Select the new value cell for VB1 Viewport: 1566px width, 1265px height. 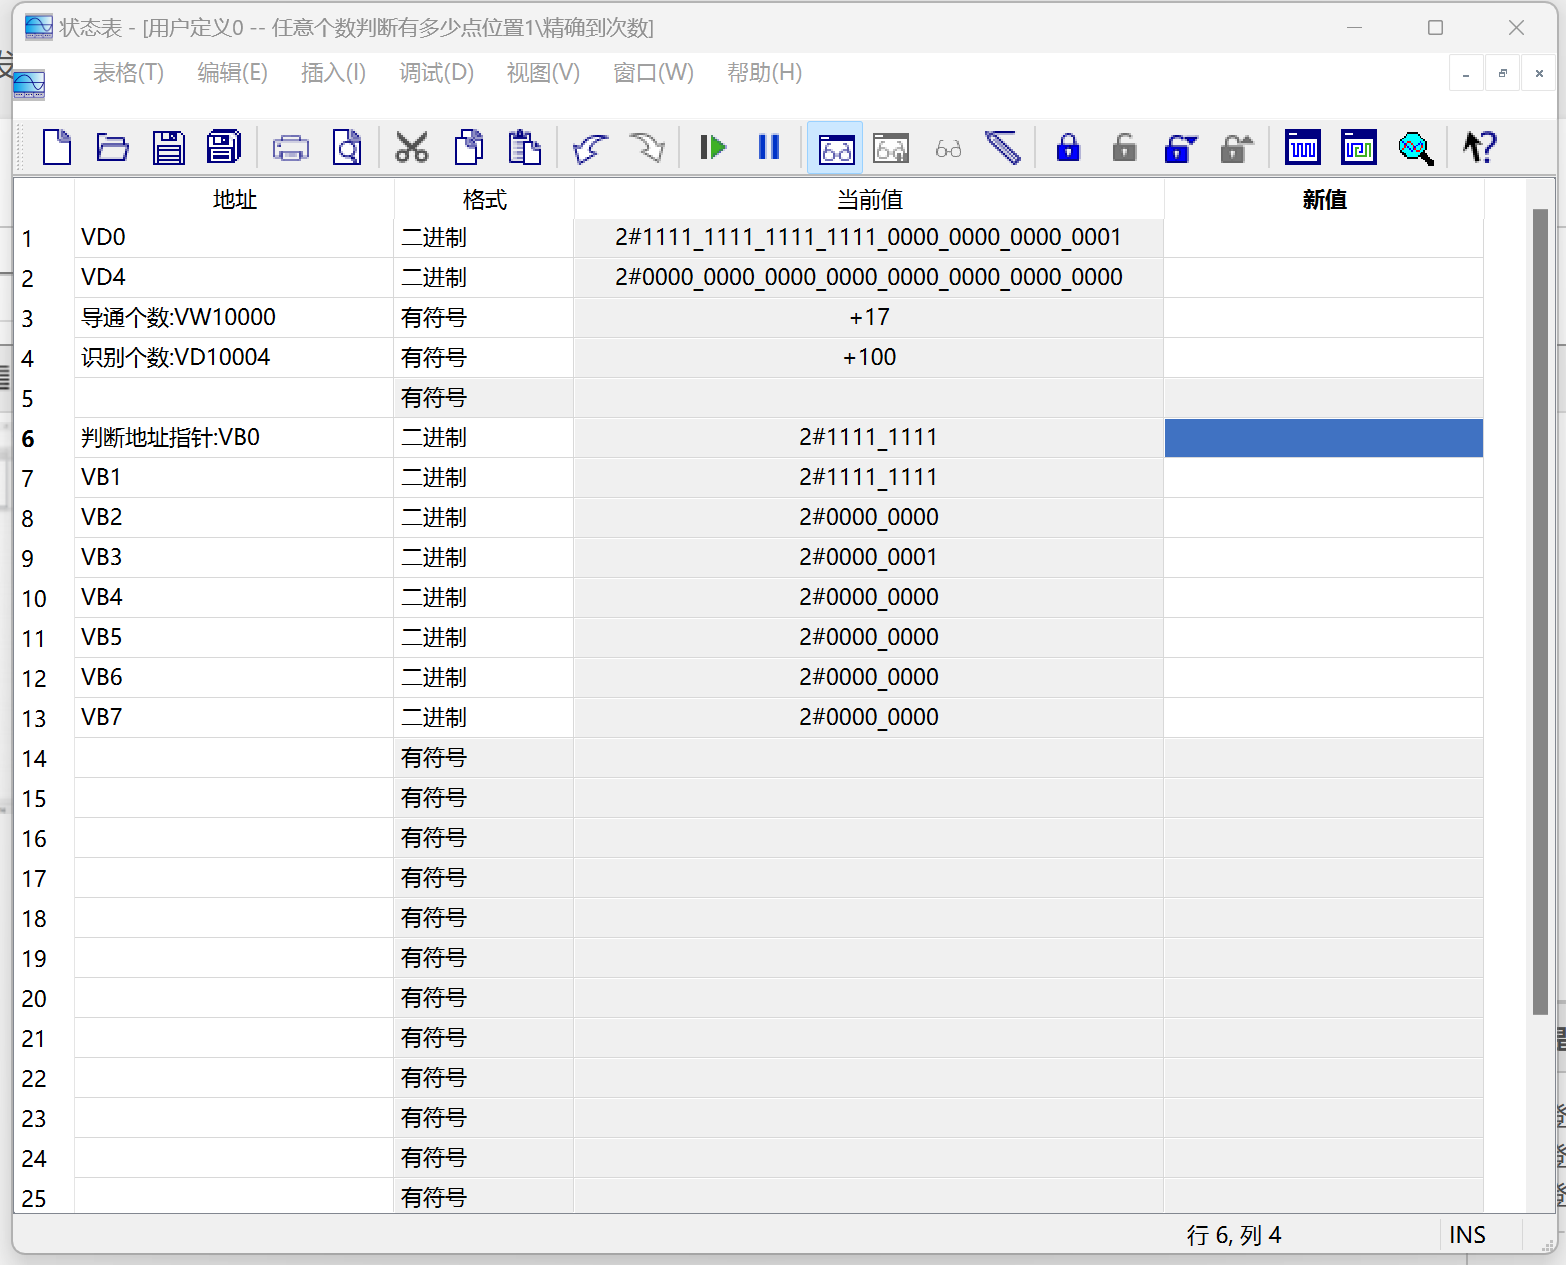click(1323, 478)
